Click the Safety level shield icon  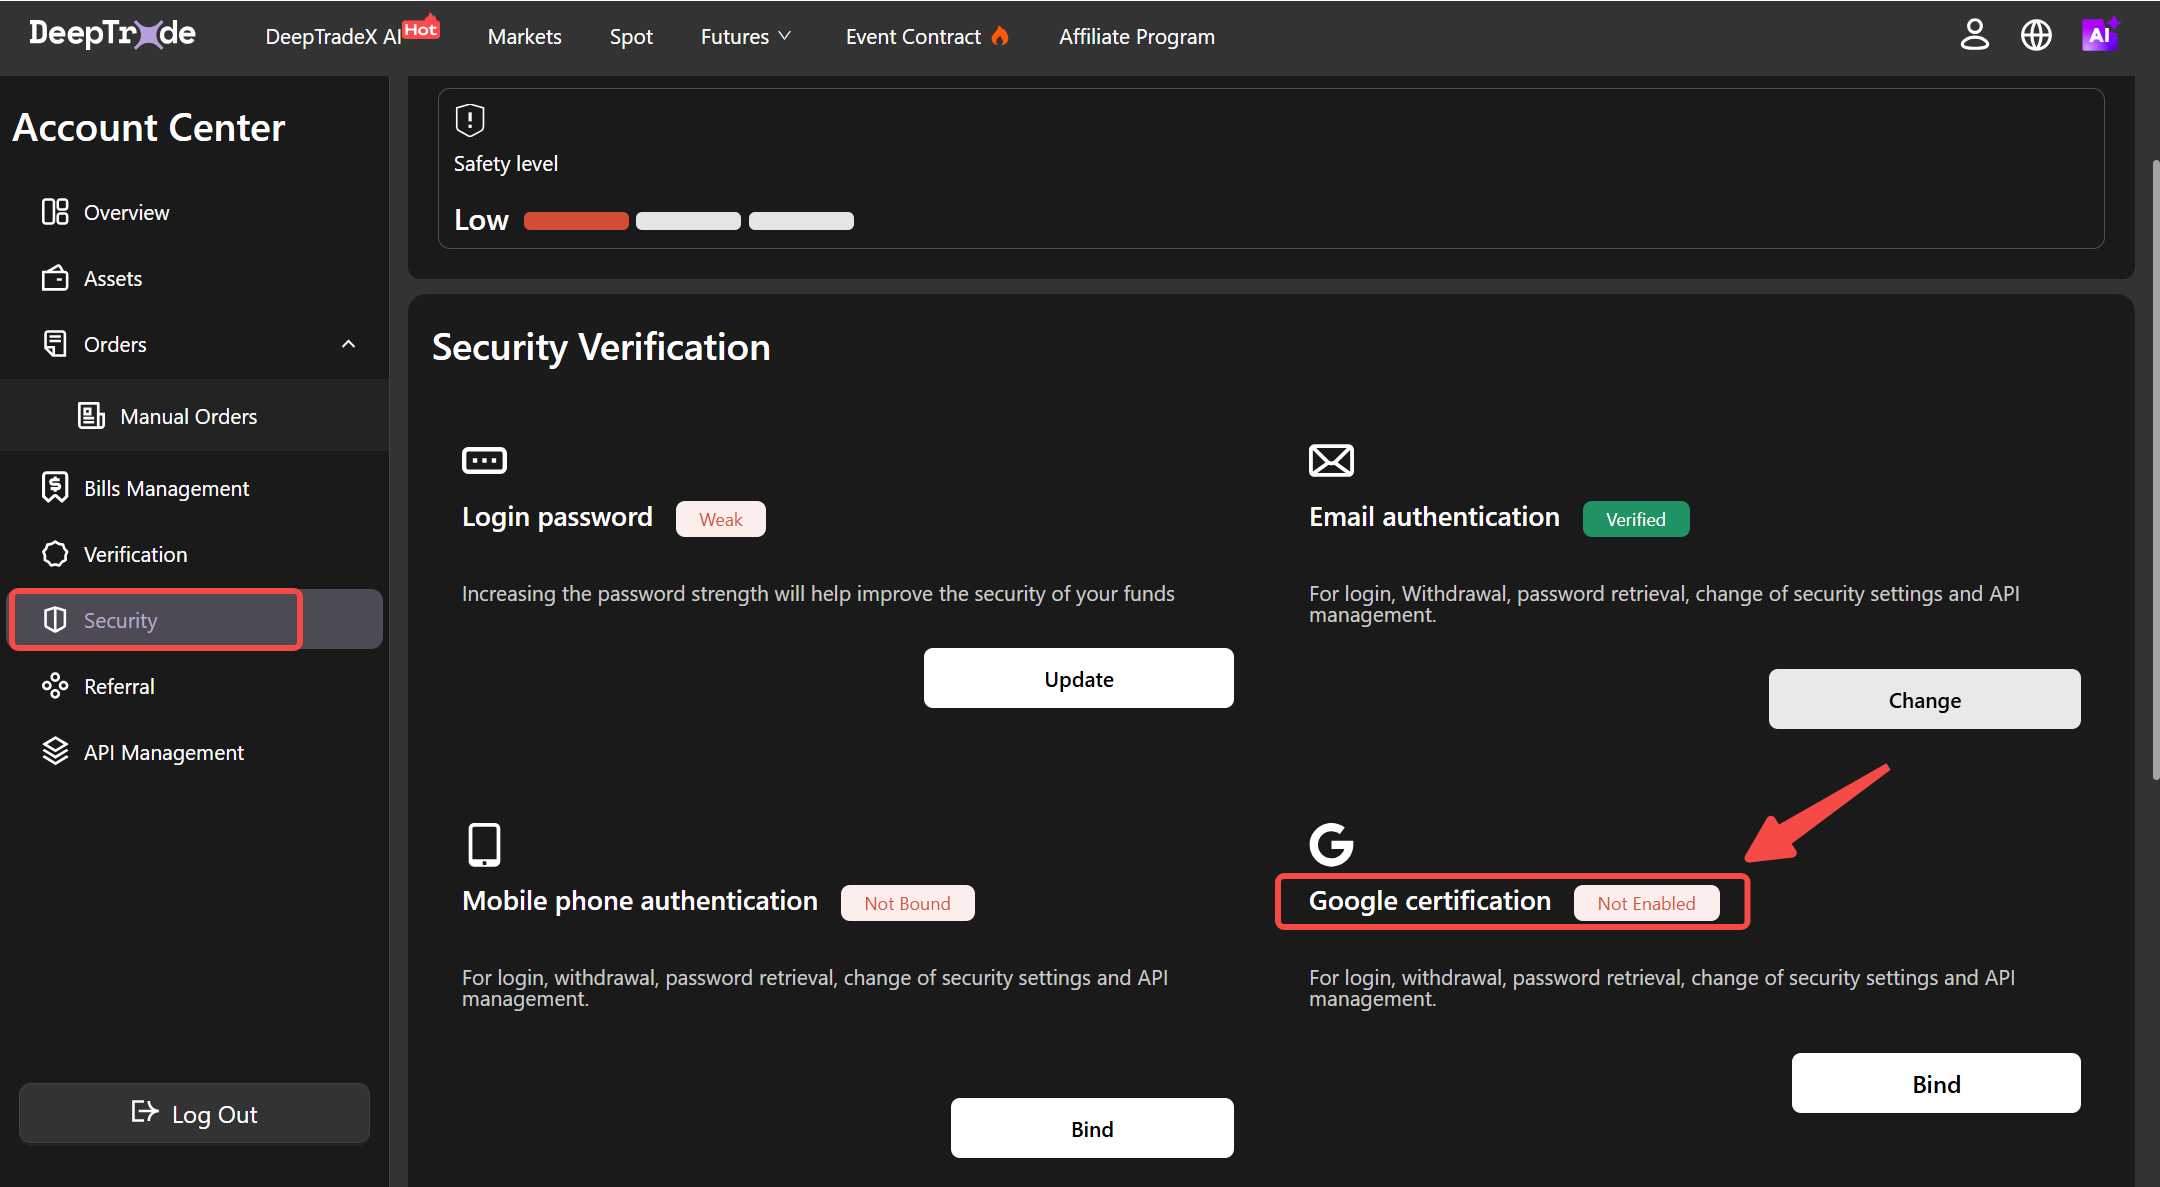pyautogui.click(x=470, y=120)
